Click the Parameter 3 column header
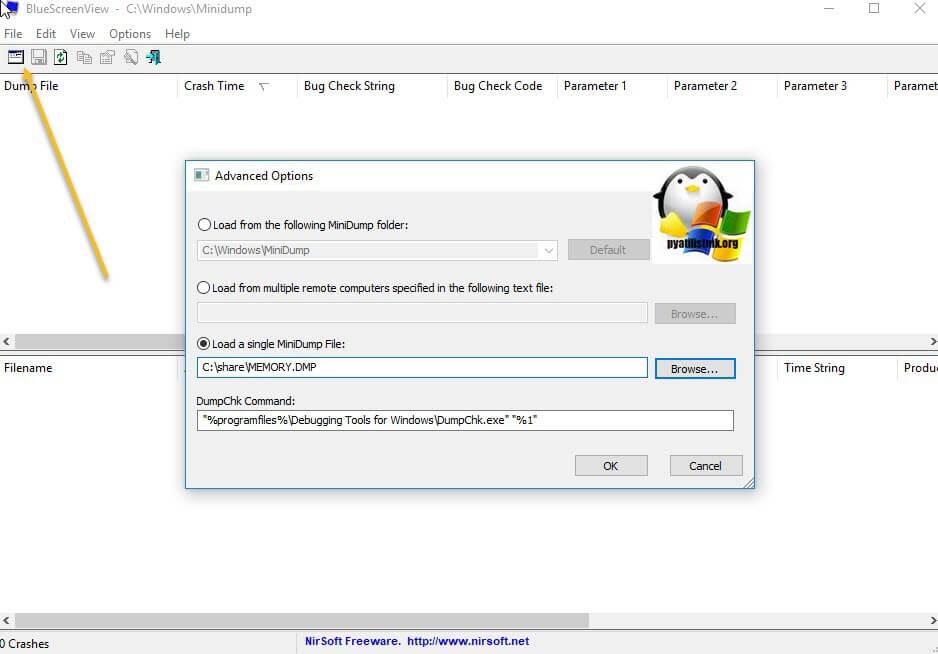 (x=832, y=86)
